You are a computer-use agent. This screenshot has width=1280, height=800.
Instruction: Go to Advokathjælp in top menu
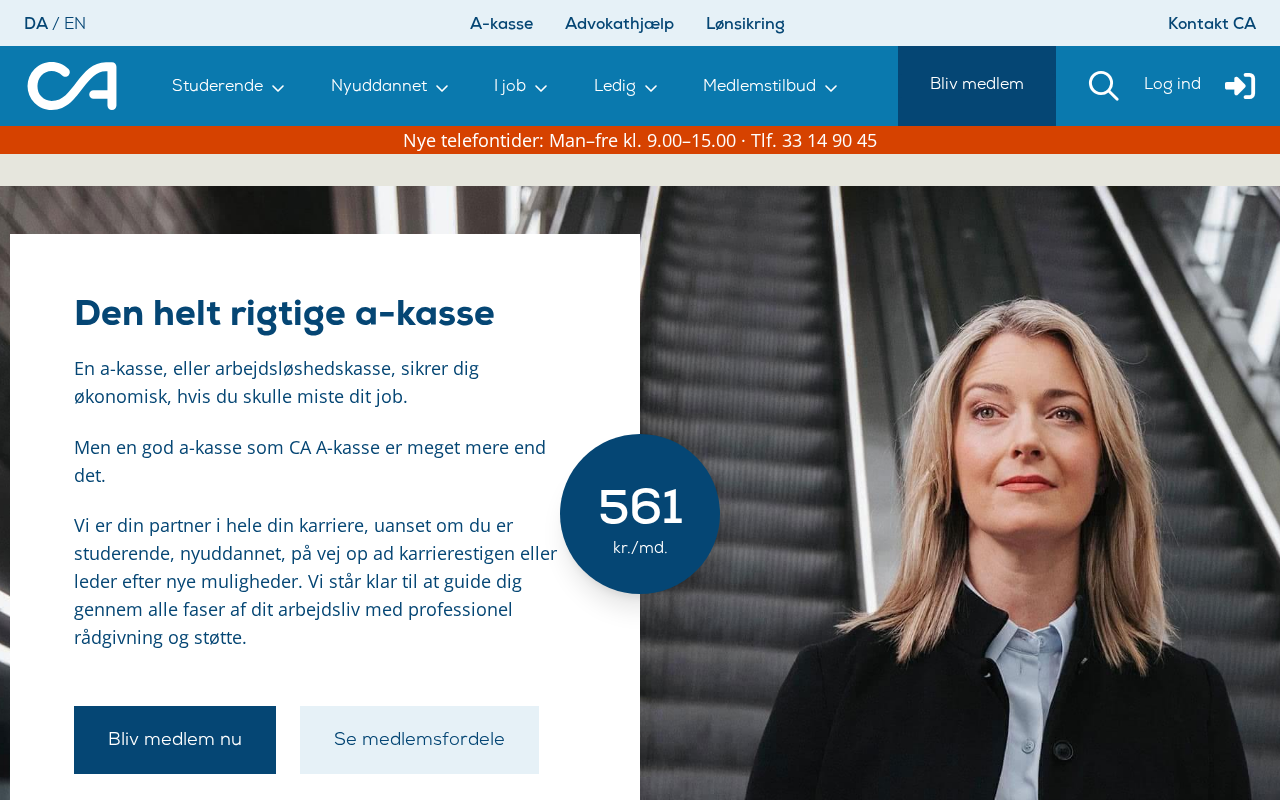pyautogui.click(x=619, y=24)
